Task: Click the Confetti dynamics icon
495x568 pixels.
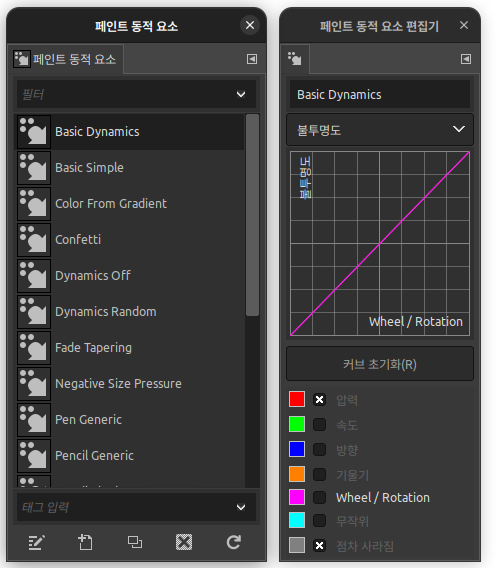Action: (34, 240)
